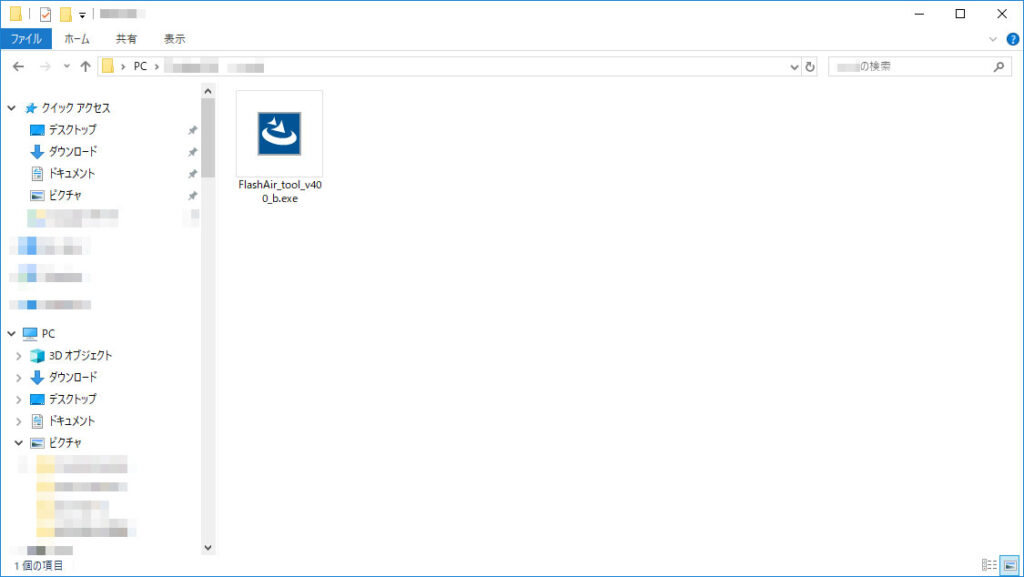This screenshot has width=1024, height=577.
Task: Click the search magnifier icon
Action: (999, 67)
